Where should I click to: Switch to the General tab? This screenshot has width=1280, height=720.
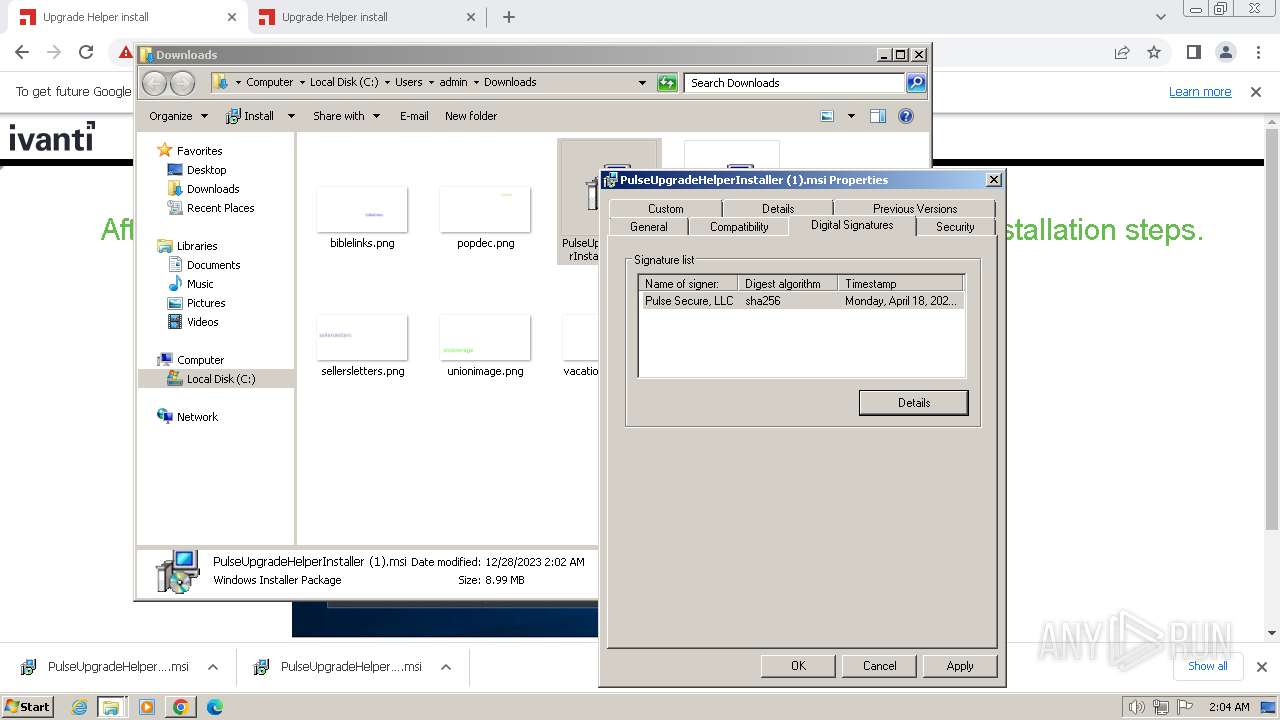pos(648,227)
